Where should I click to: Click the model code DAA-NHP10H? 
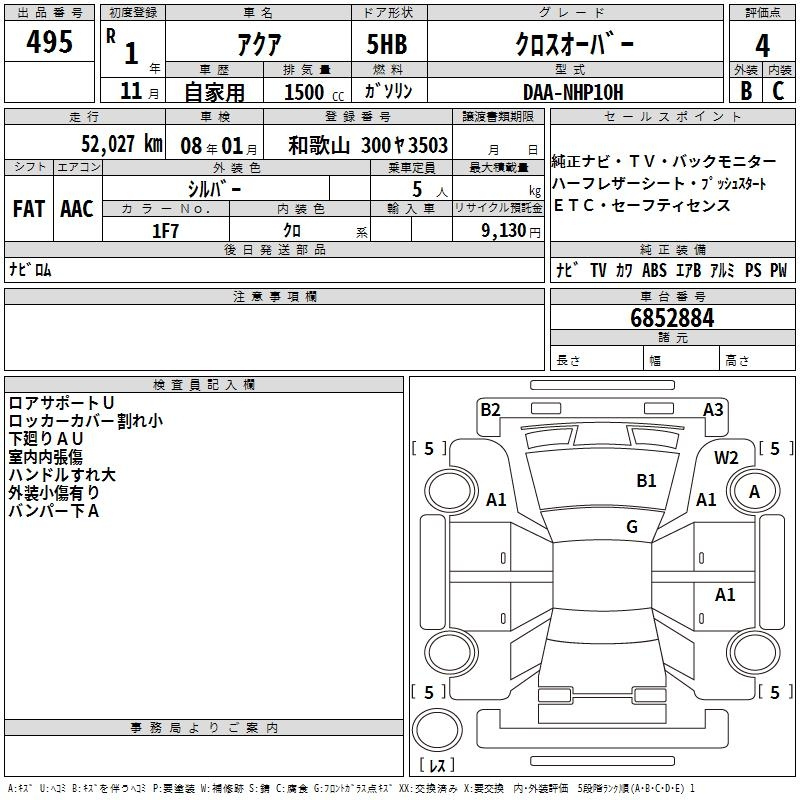[573, 92]
